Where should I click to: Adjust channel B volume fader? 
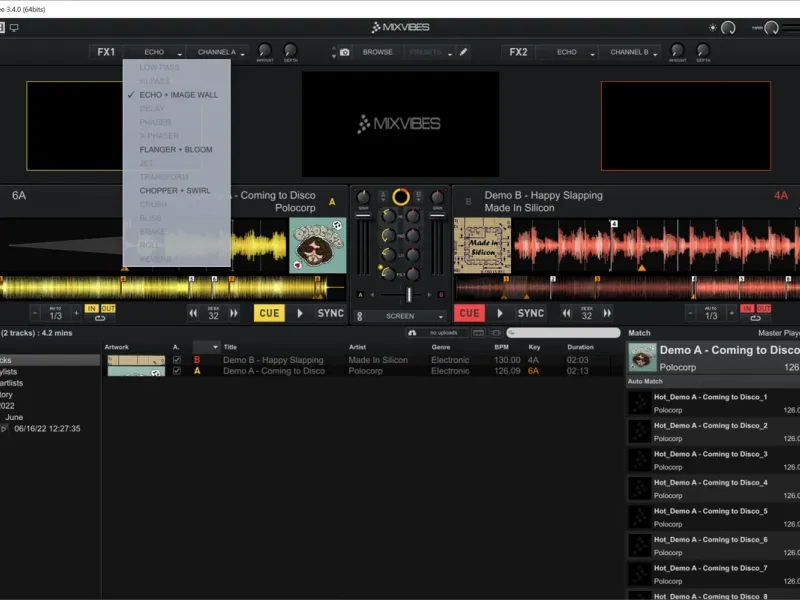click(437, 216)
